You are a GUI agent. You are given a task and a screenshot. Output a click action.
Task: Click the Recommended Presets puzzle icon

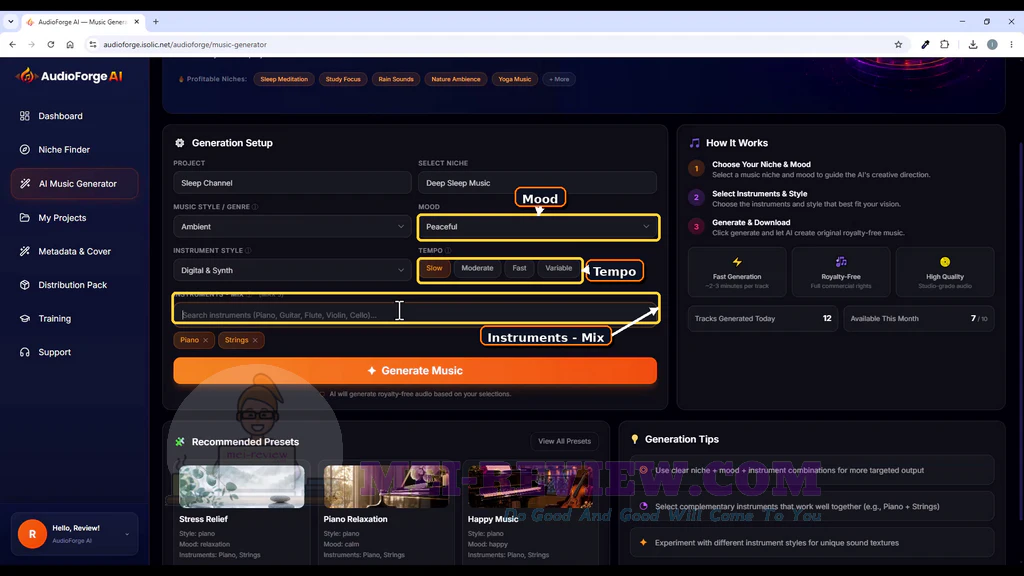180,442
